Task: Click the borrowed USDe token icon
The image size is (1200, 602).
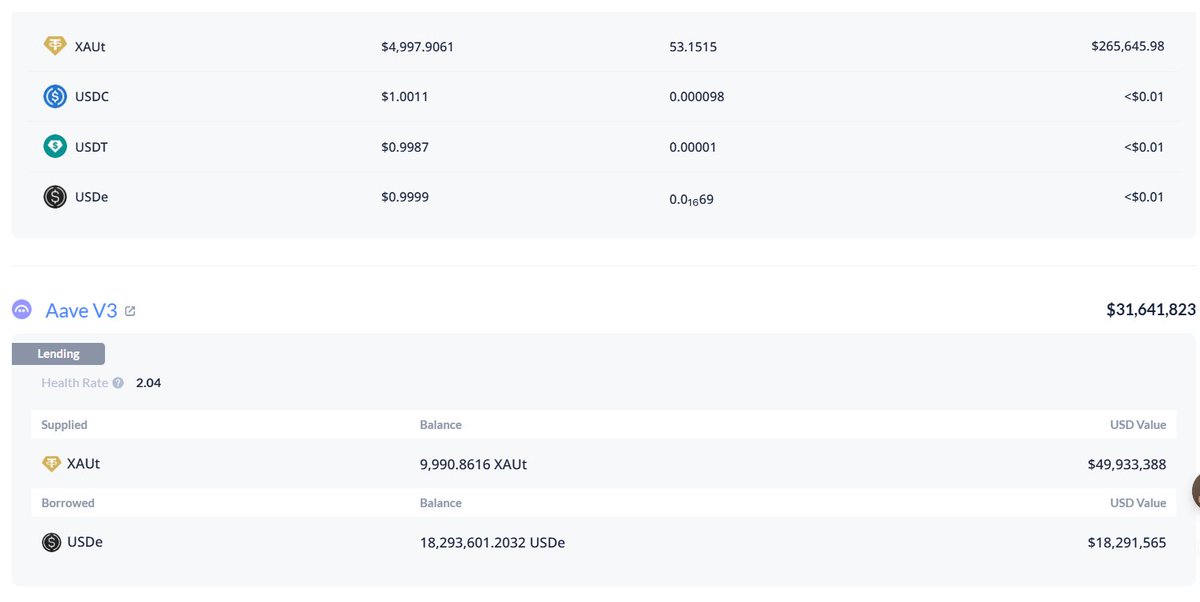Action: [x=51, y=542]
